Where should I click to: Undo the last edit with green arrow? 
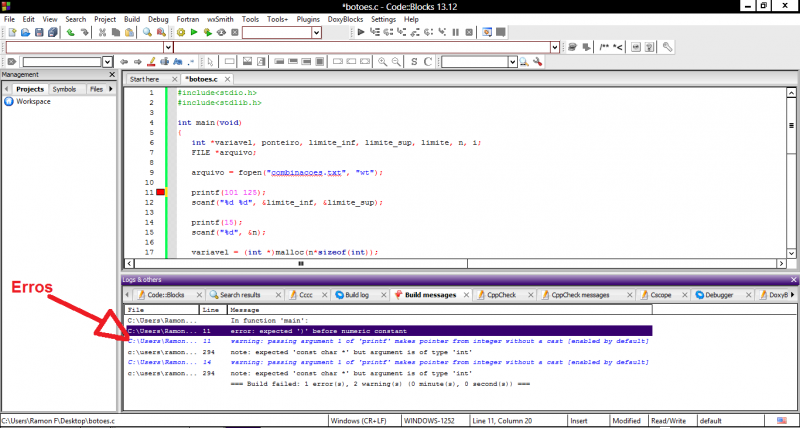tap(70, 33)
